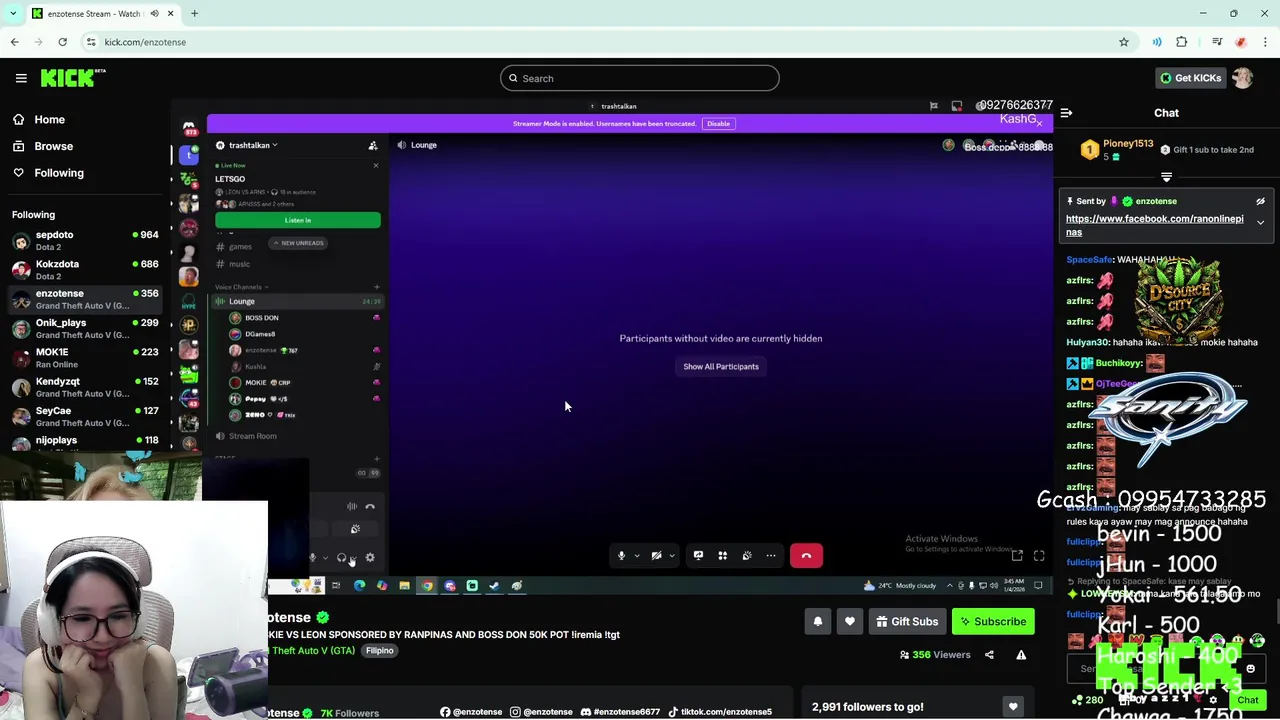Click the green Subscribe button
Screen dimensions: 1280x720
point(993,621)
